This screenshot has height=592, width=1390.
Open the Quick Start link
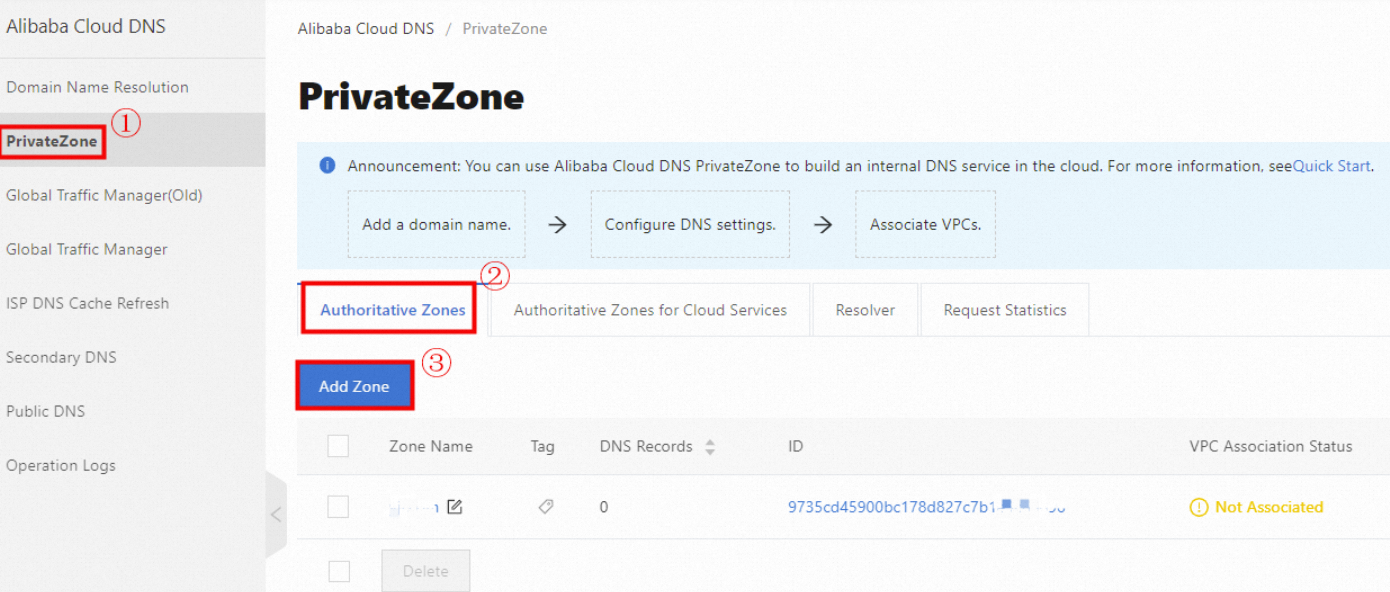click(1331, 167)
